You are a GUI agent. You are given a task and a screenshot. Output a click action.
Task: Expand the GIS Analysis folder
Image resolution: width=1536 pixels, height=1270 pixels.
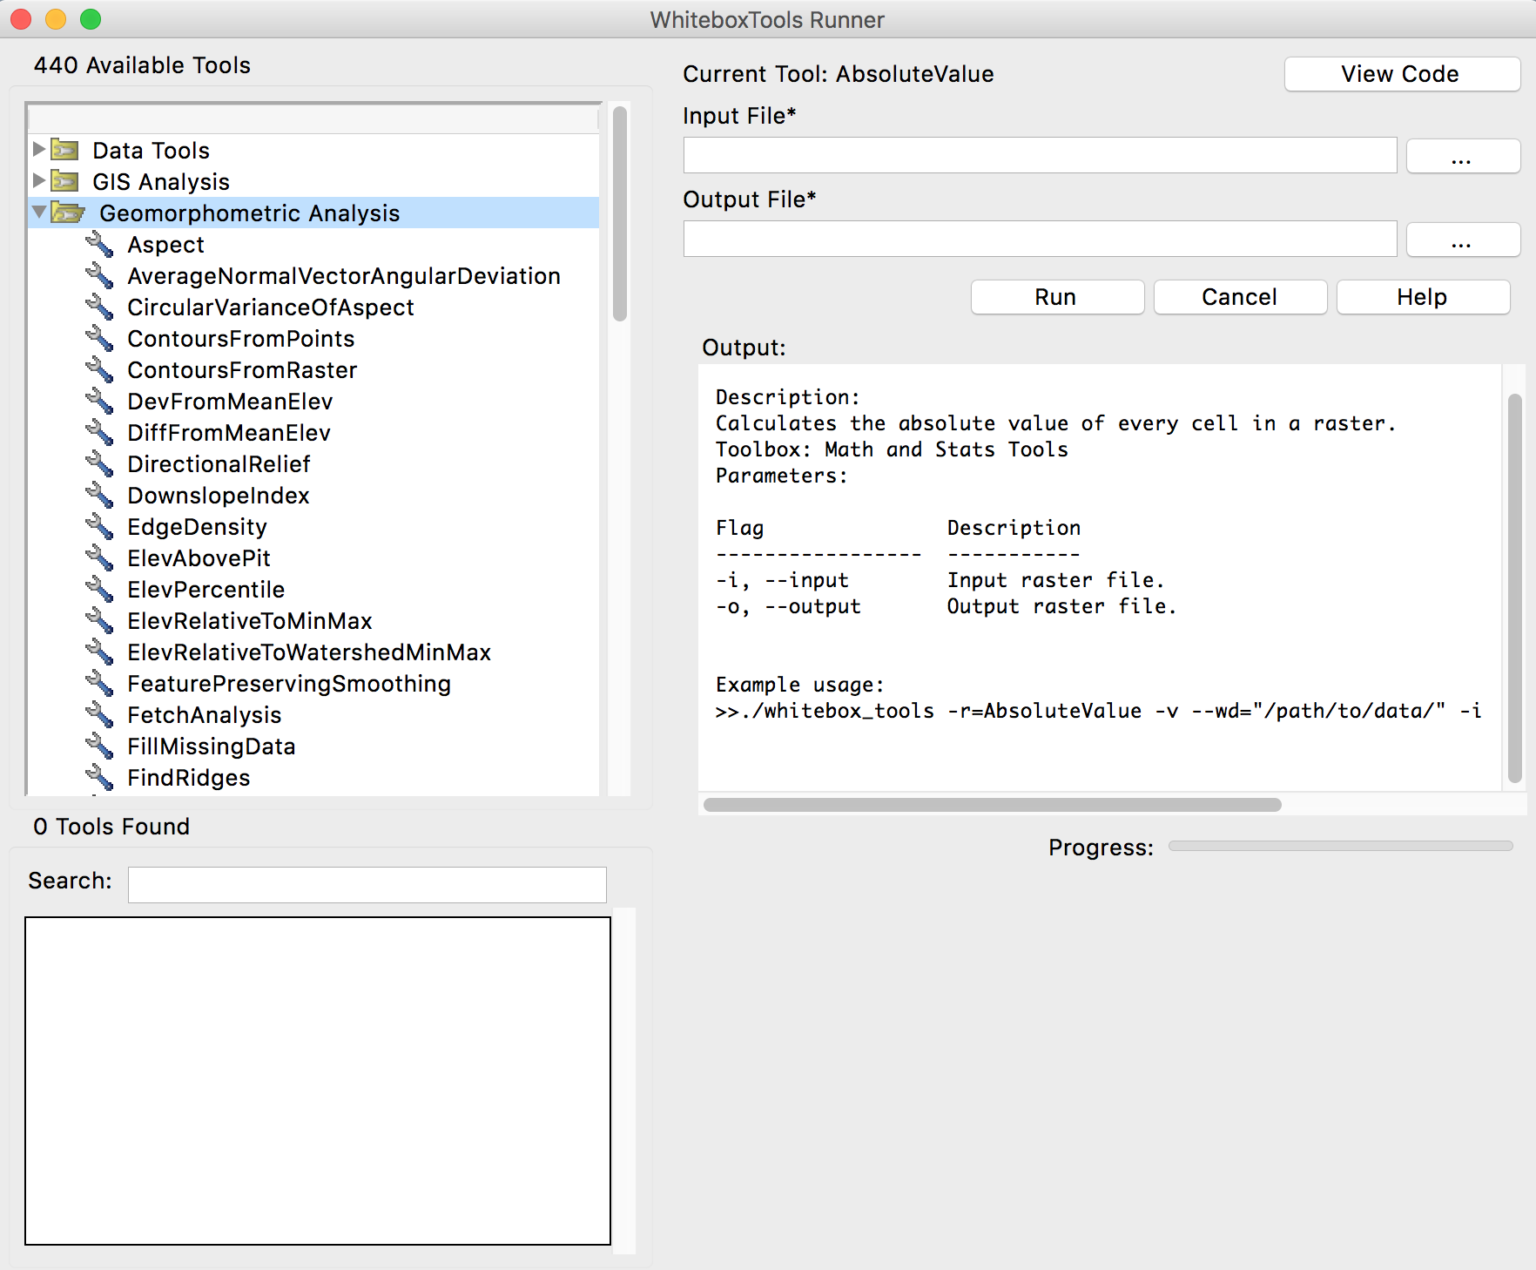[38, 181]
